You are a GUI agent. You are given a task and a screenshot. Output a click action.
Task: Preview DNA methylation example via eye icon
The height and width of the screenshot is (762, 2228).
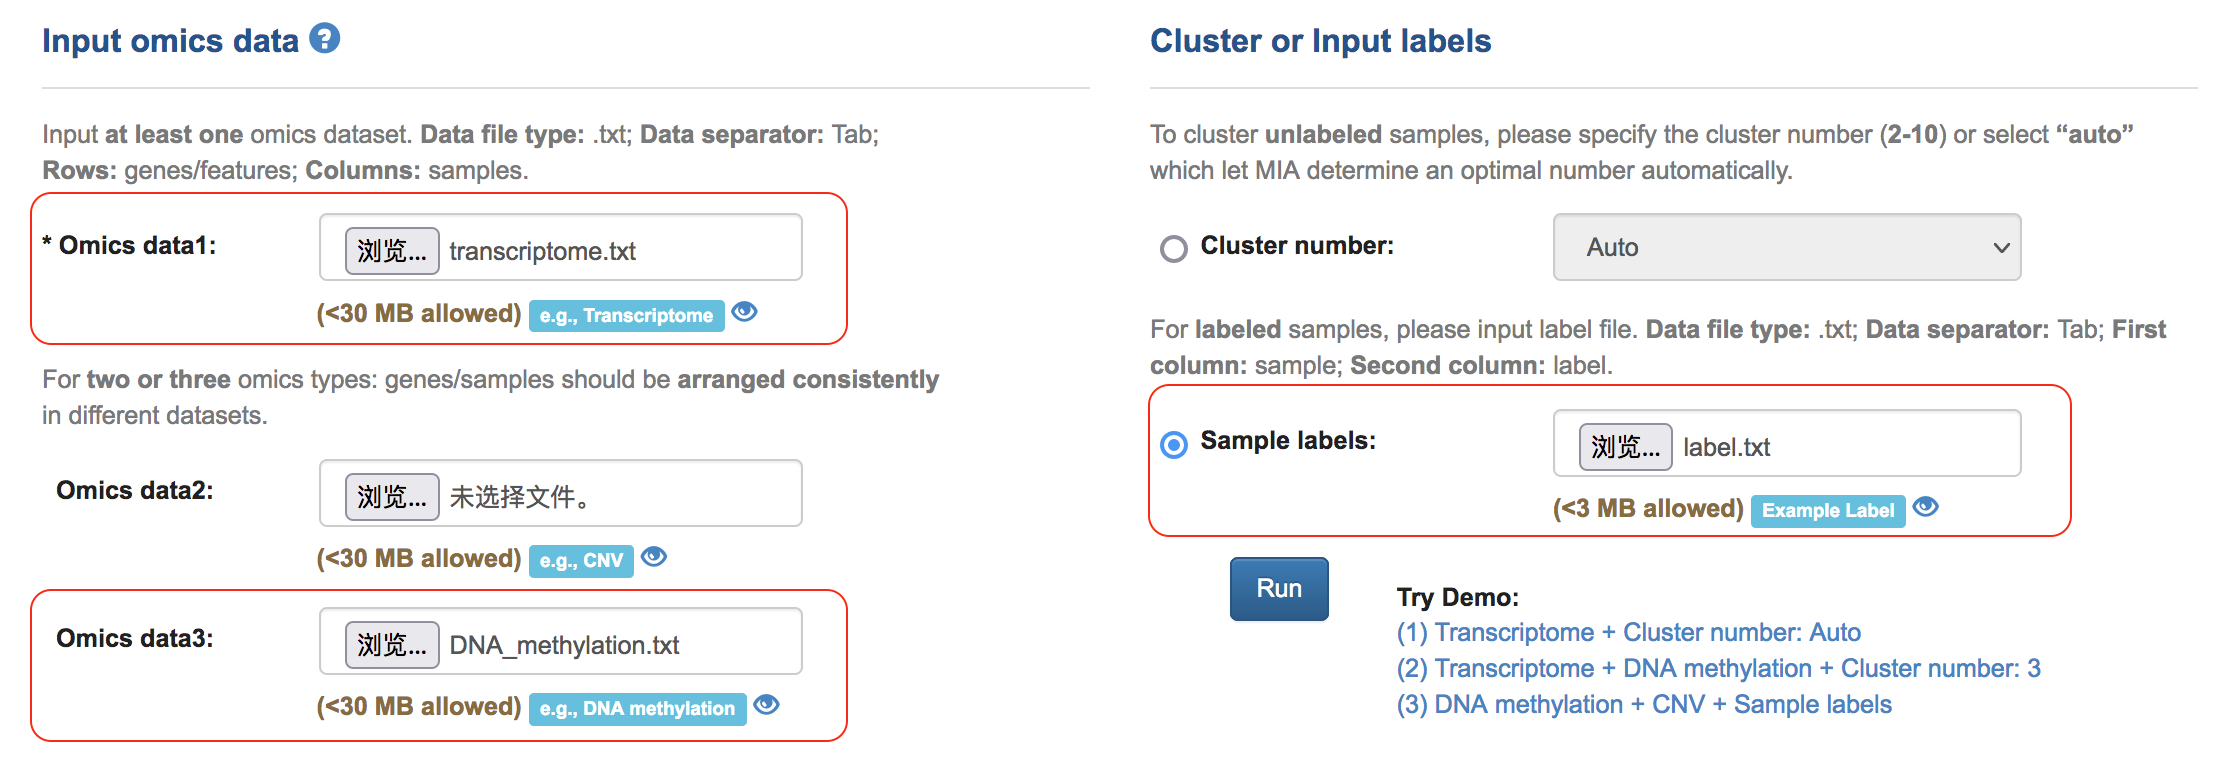(x=766, y=705)
